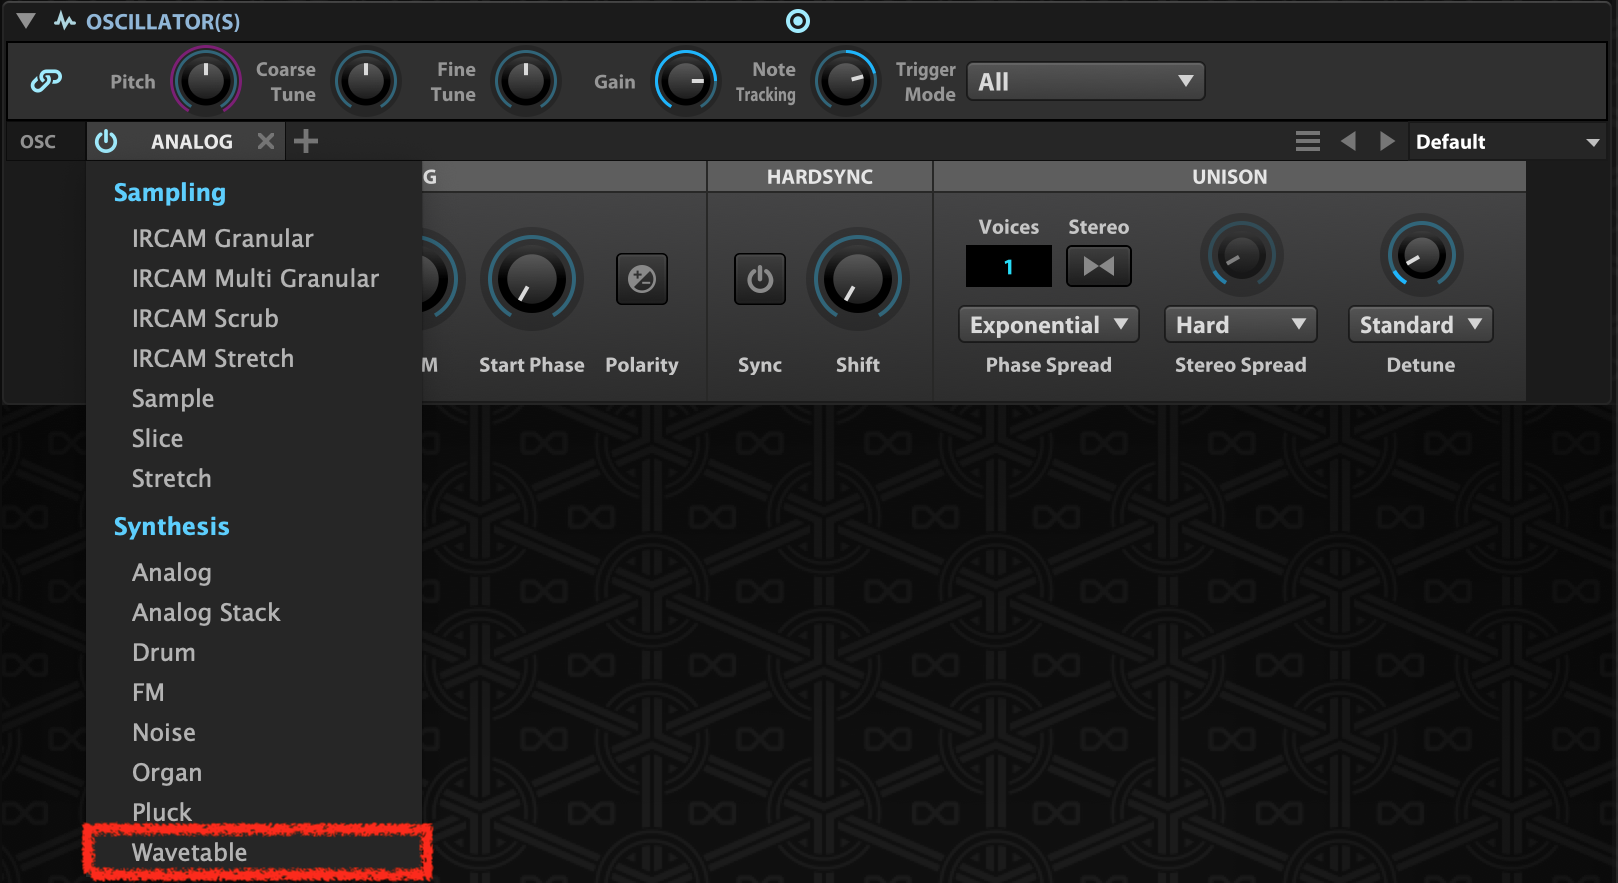Image resolution: width=1618 pixels, height=883 pixels.
Task: Choose Analog Stack oscillator
Action: point(254,612)
